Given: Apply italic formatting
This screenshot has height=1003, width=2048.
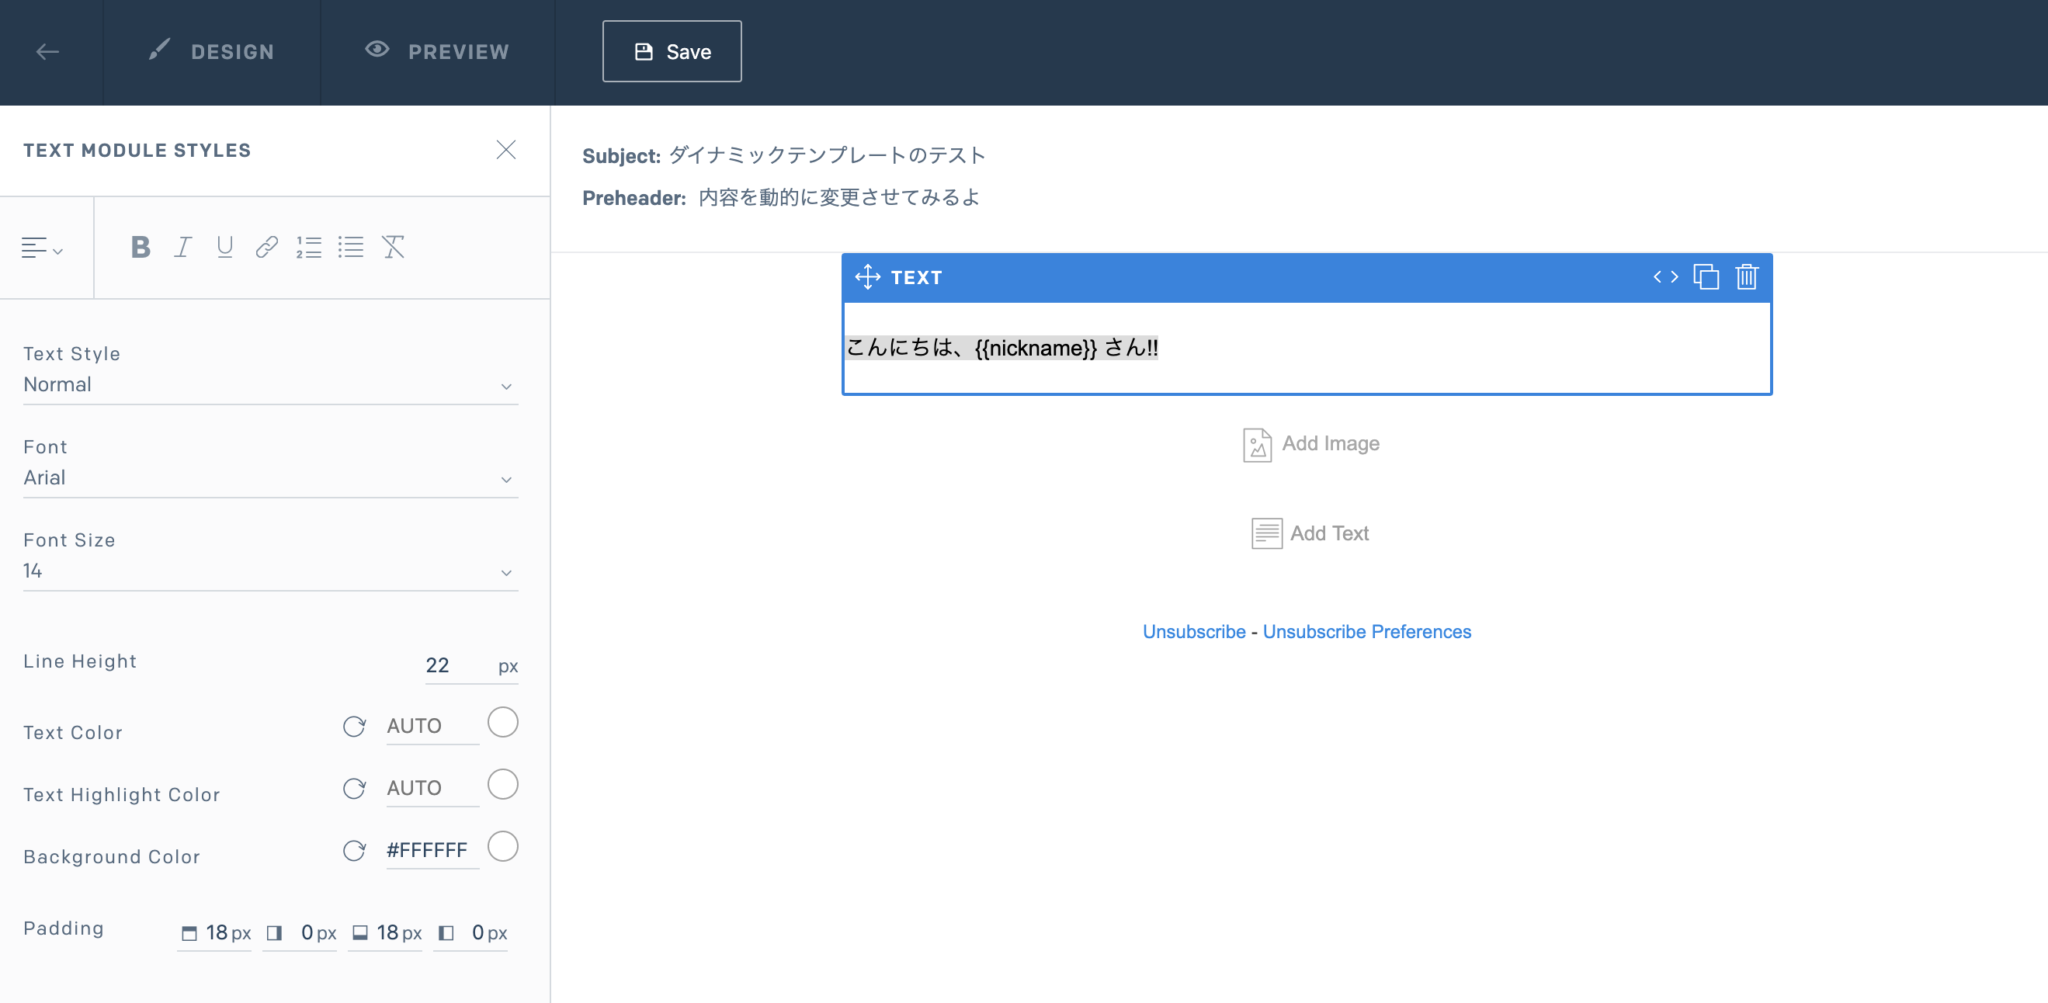Looking at the screenshot, I should [182, 247].
